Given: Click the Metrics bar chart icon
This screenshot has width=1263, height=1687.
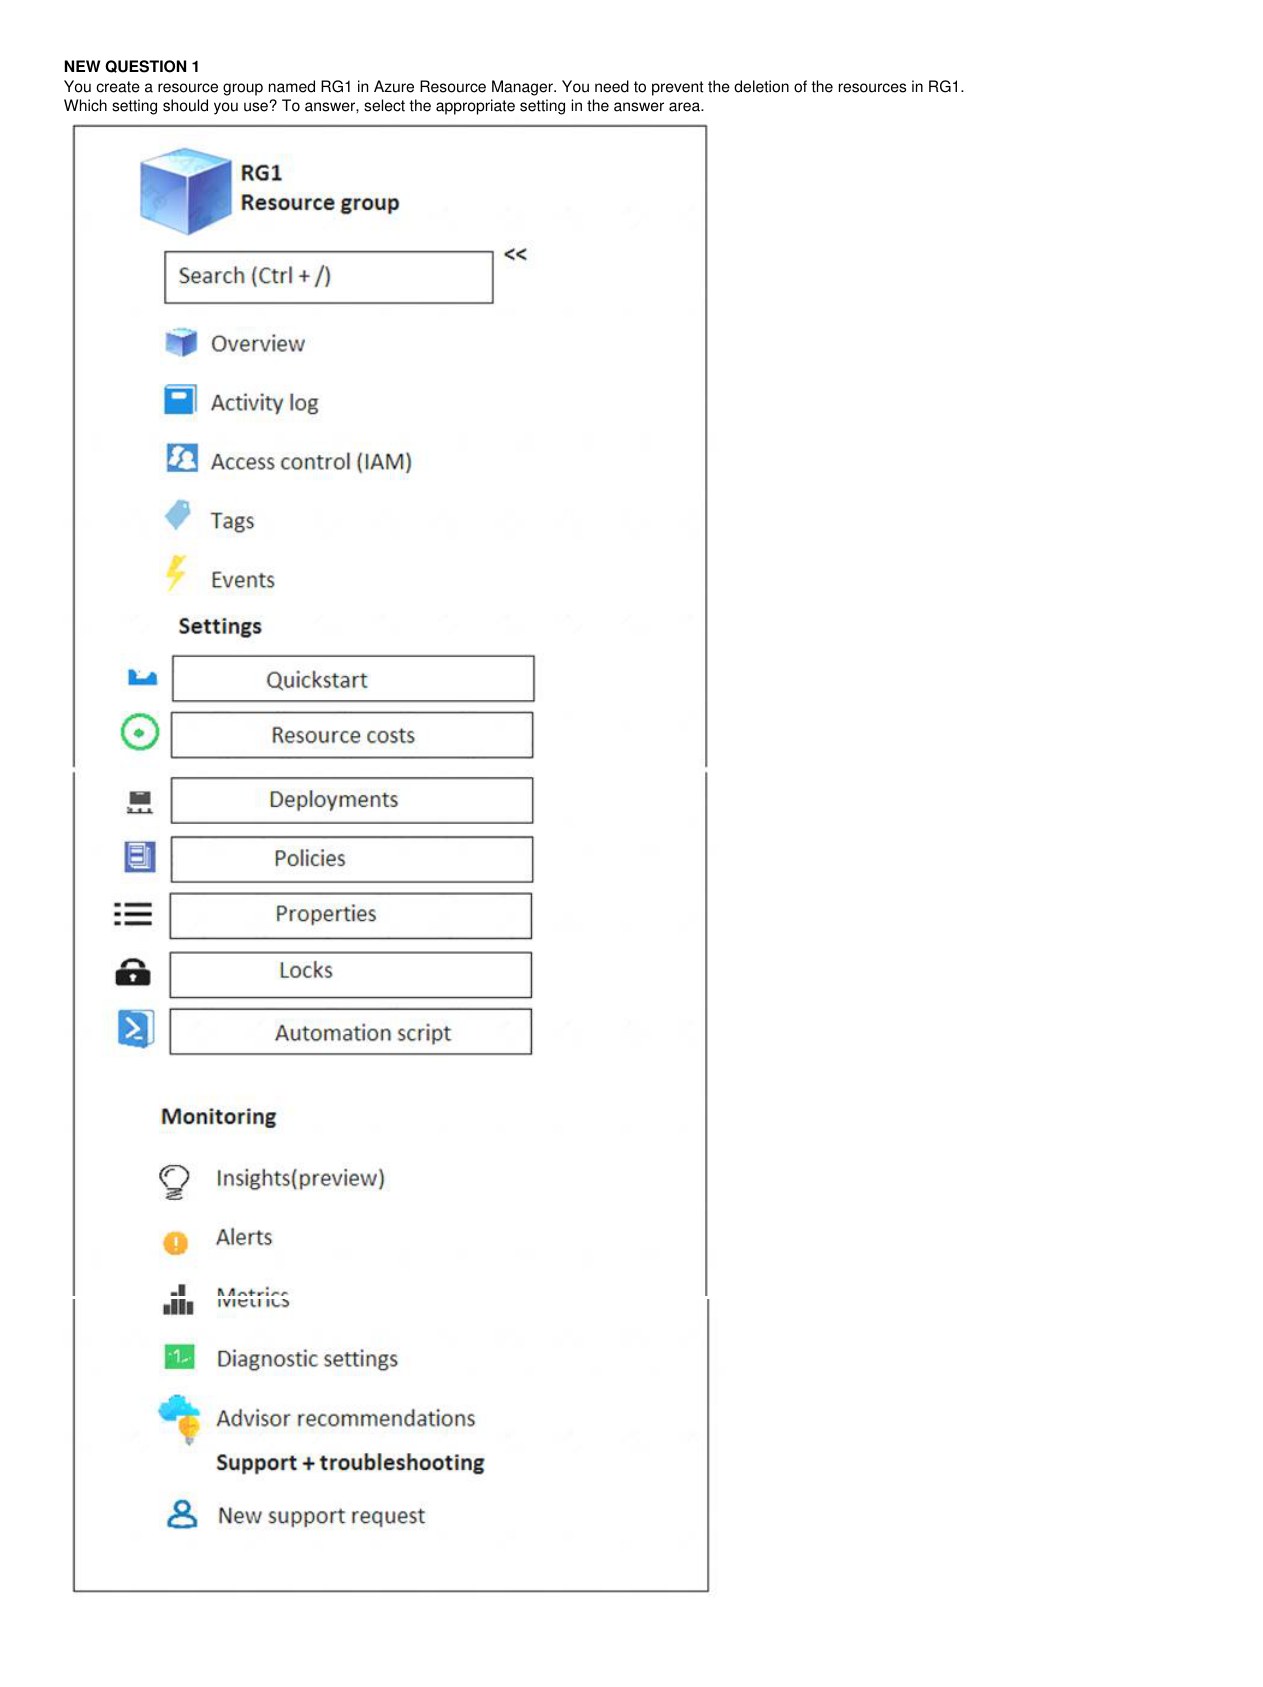Looking at the screenshot, I should [178, 1300].
